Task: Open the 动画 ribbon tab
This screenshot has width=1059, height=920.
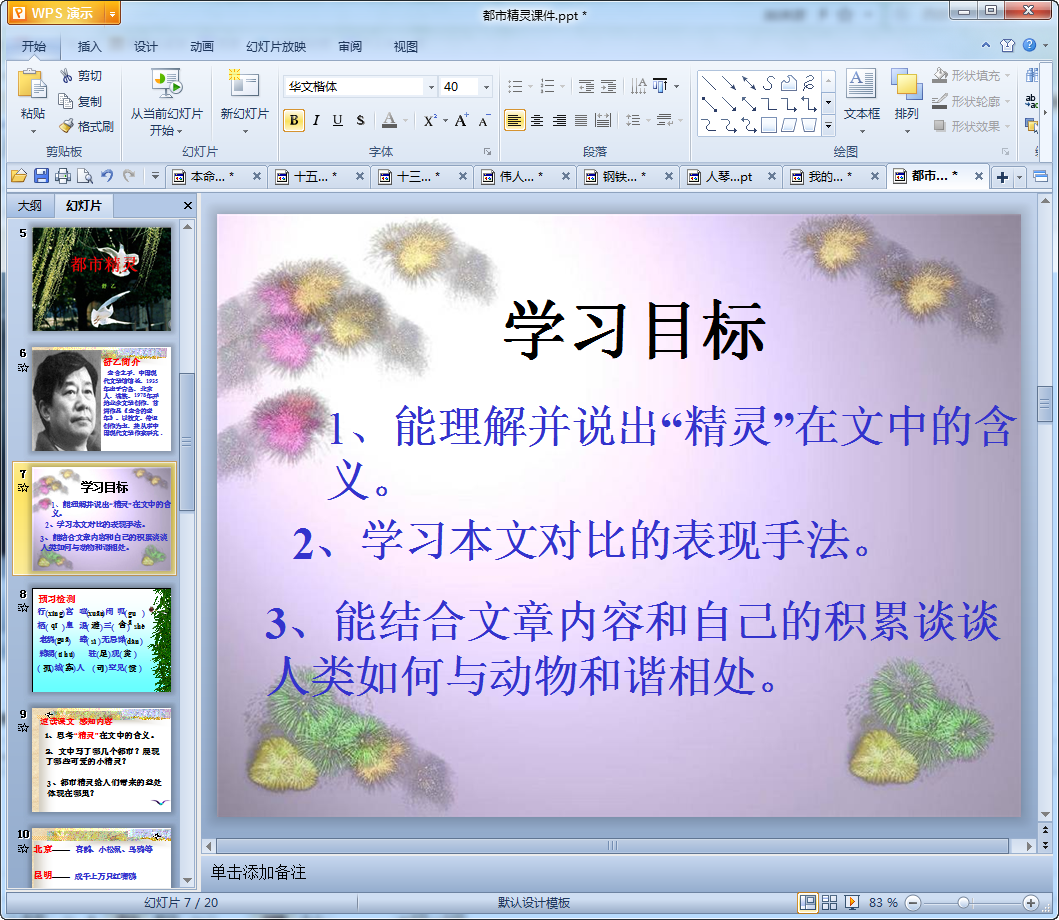Action: tap(201, 47)
